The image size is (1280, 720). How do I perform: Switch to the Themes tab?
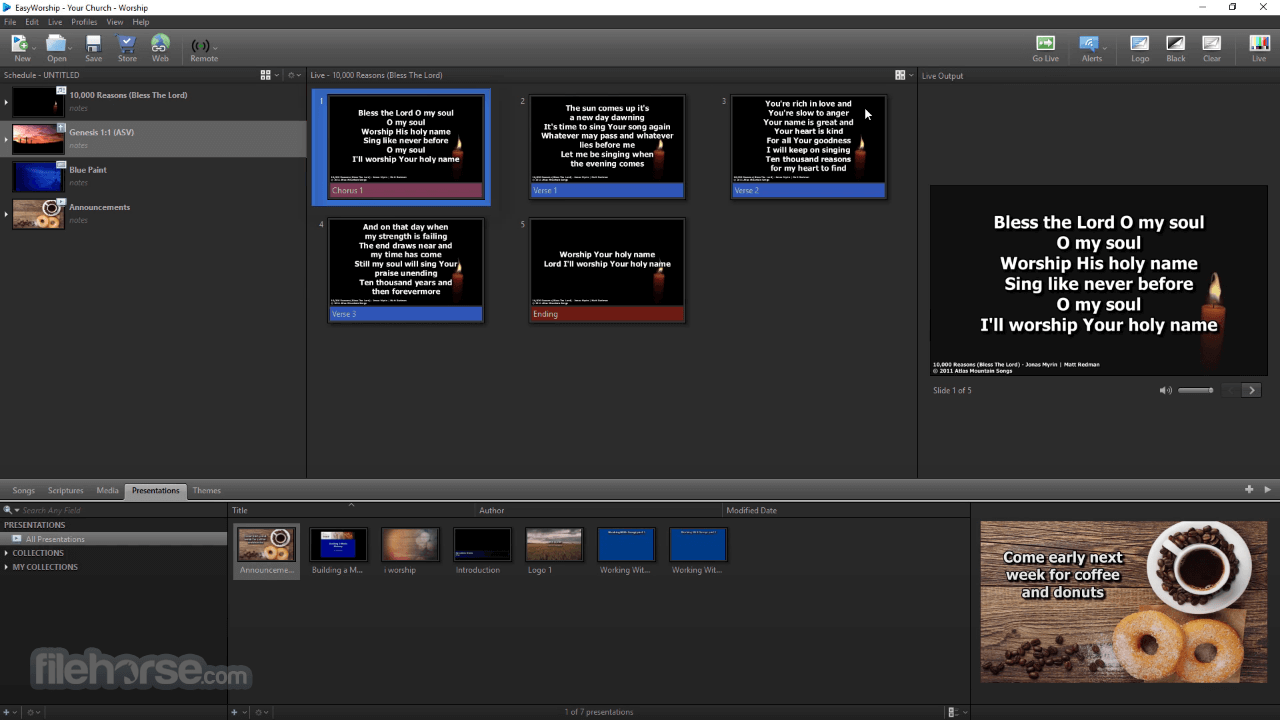(x=207, y=490)
